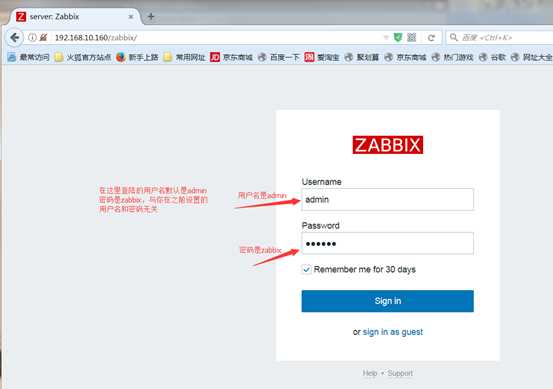Select the 'server: Zabbix' browser tab
Viewport: 553px width, 389px height.
(x=75, y=17)
